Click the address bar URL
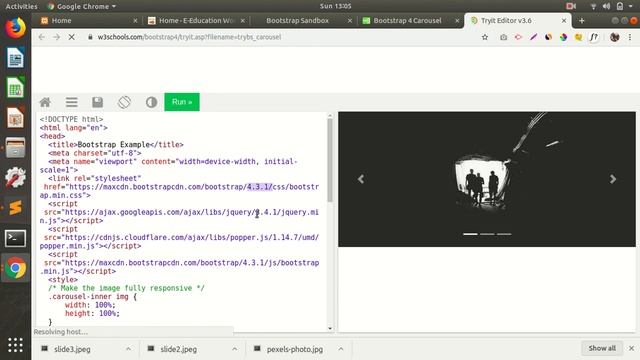This screenshot has width=640, height=360. [x=189, y=37]
